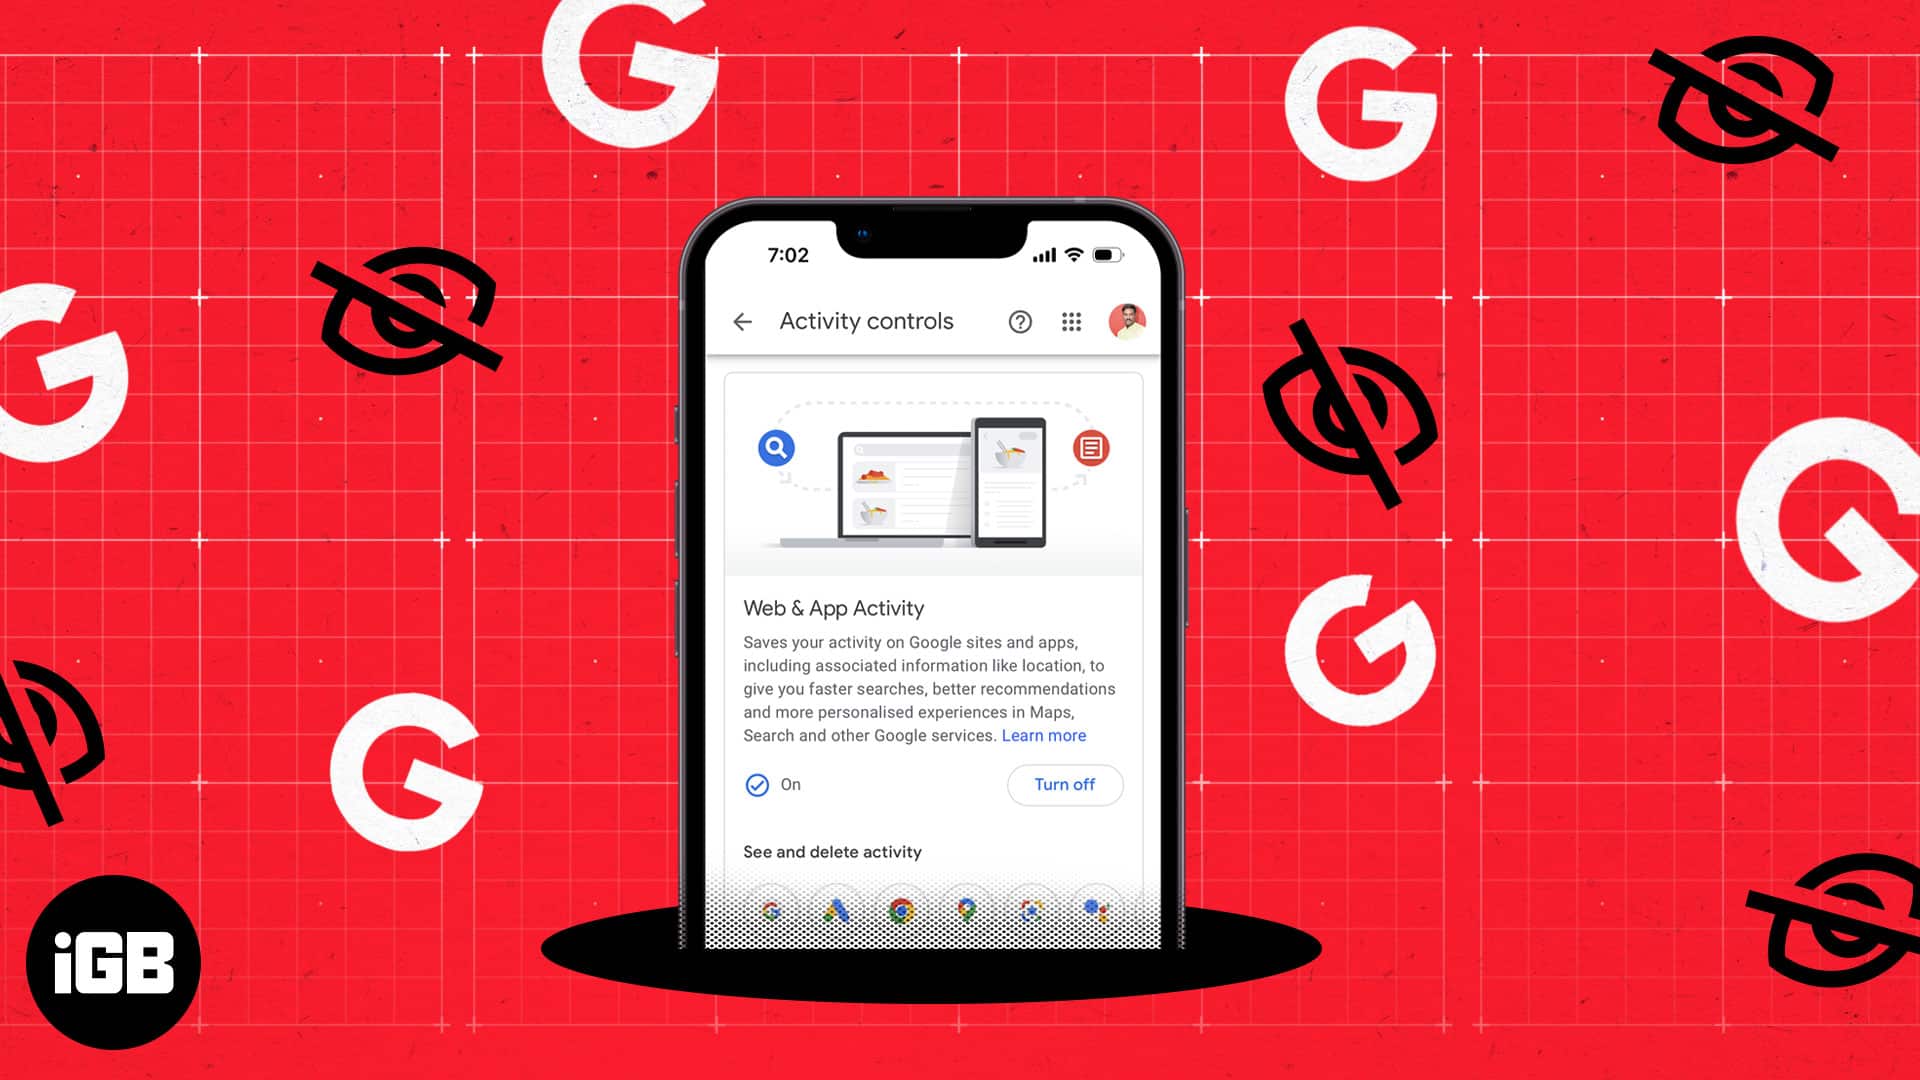This screenshot has height=1080, width=1920.
Task: Click the Google Maps icon at bottom bar
Action: coord(965,910)
